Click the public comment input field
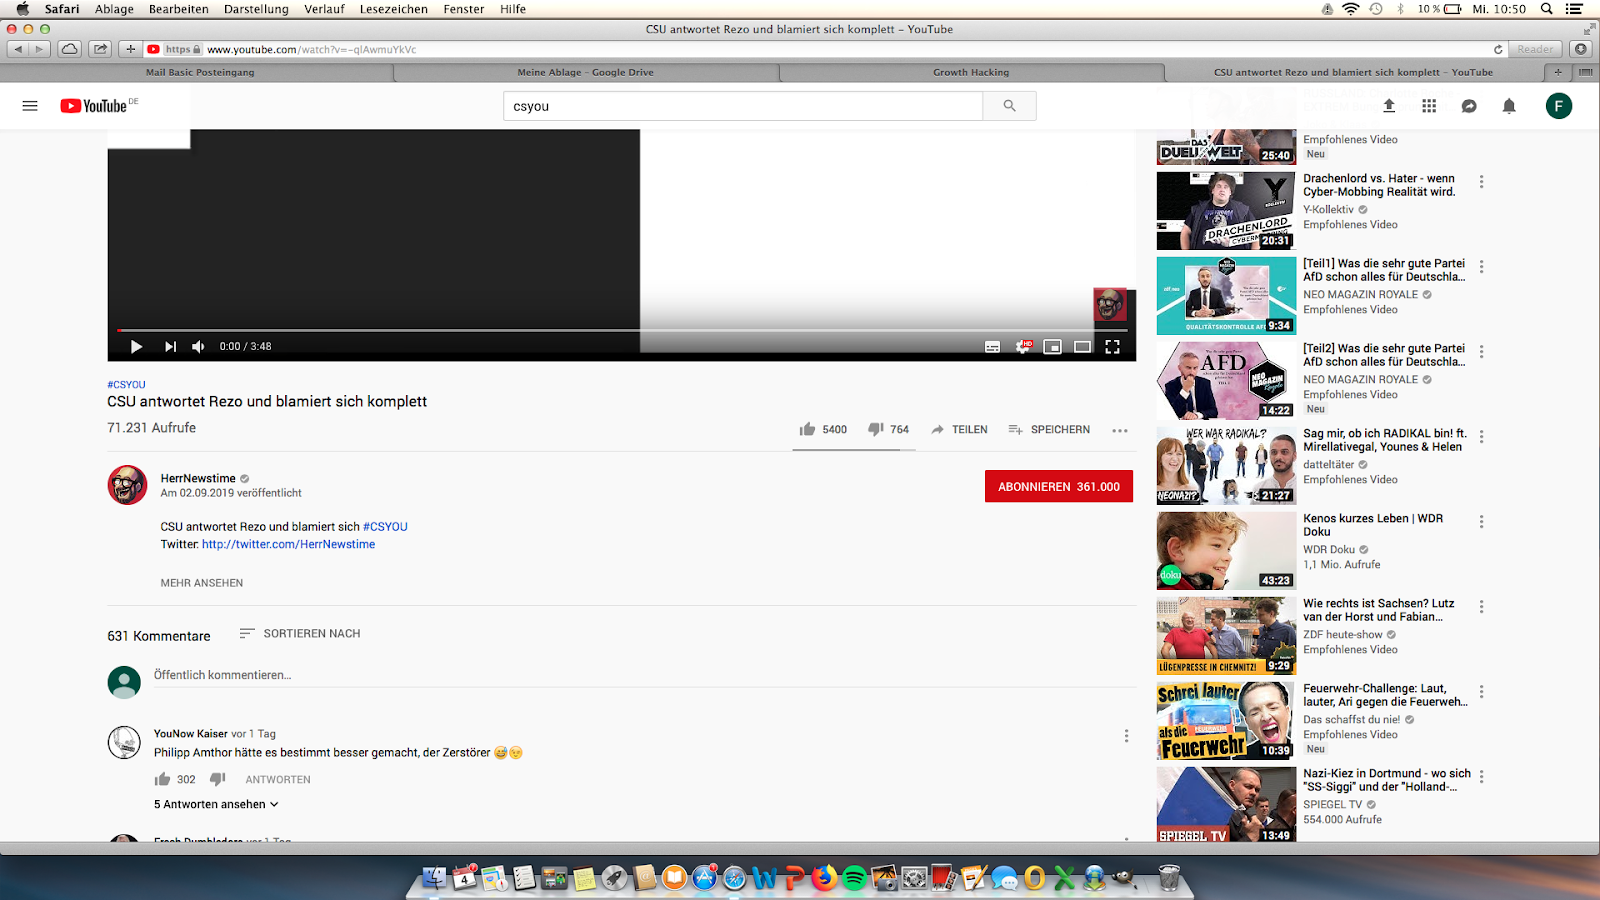The width and height of the screenshot is (1600, 900). (645, 676)
